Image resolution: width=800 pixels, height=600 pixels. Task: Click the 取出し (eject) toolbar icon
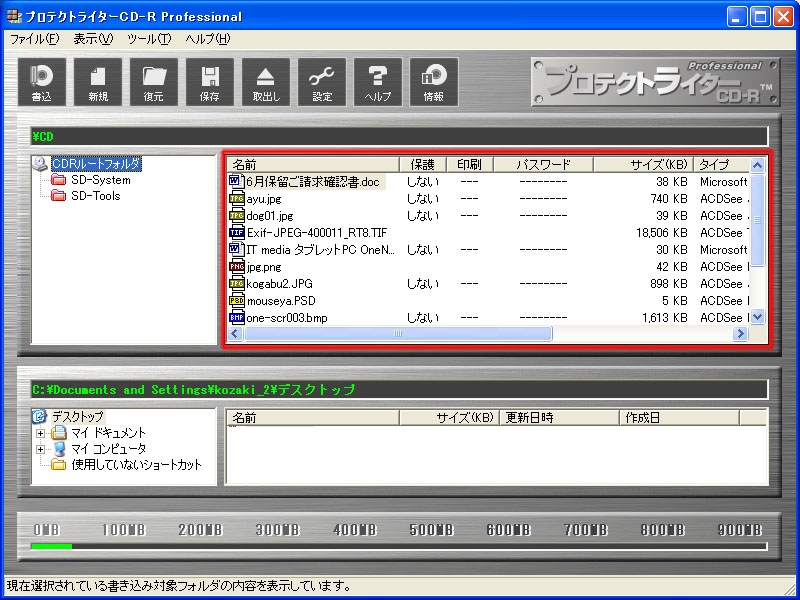coord(266,82)
